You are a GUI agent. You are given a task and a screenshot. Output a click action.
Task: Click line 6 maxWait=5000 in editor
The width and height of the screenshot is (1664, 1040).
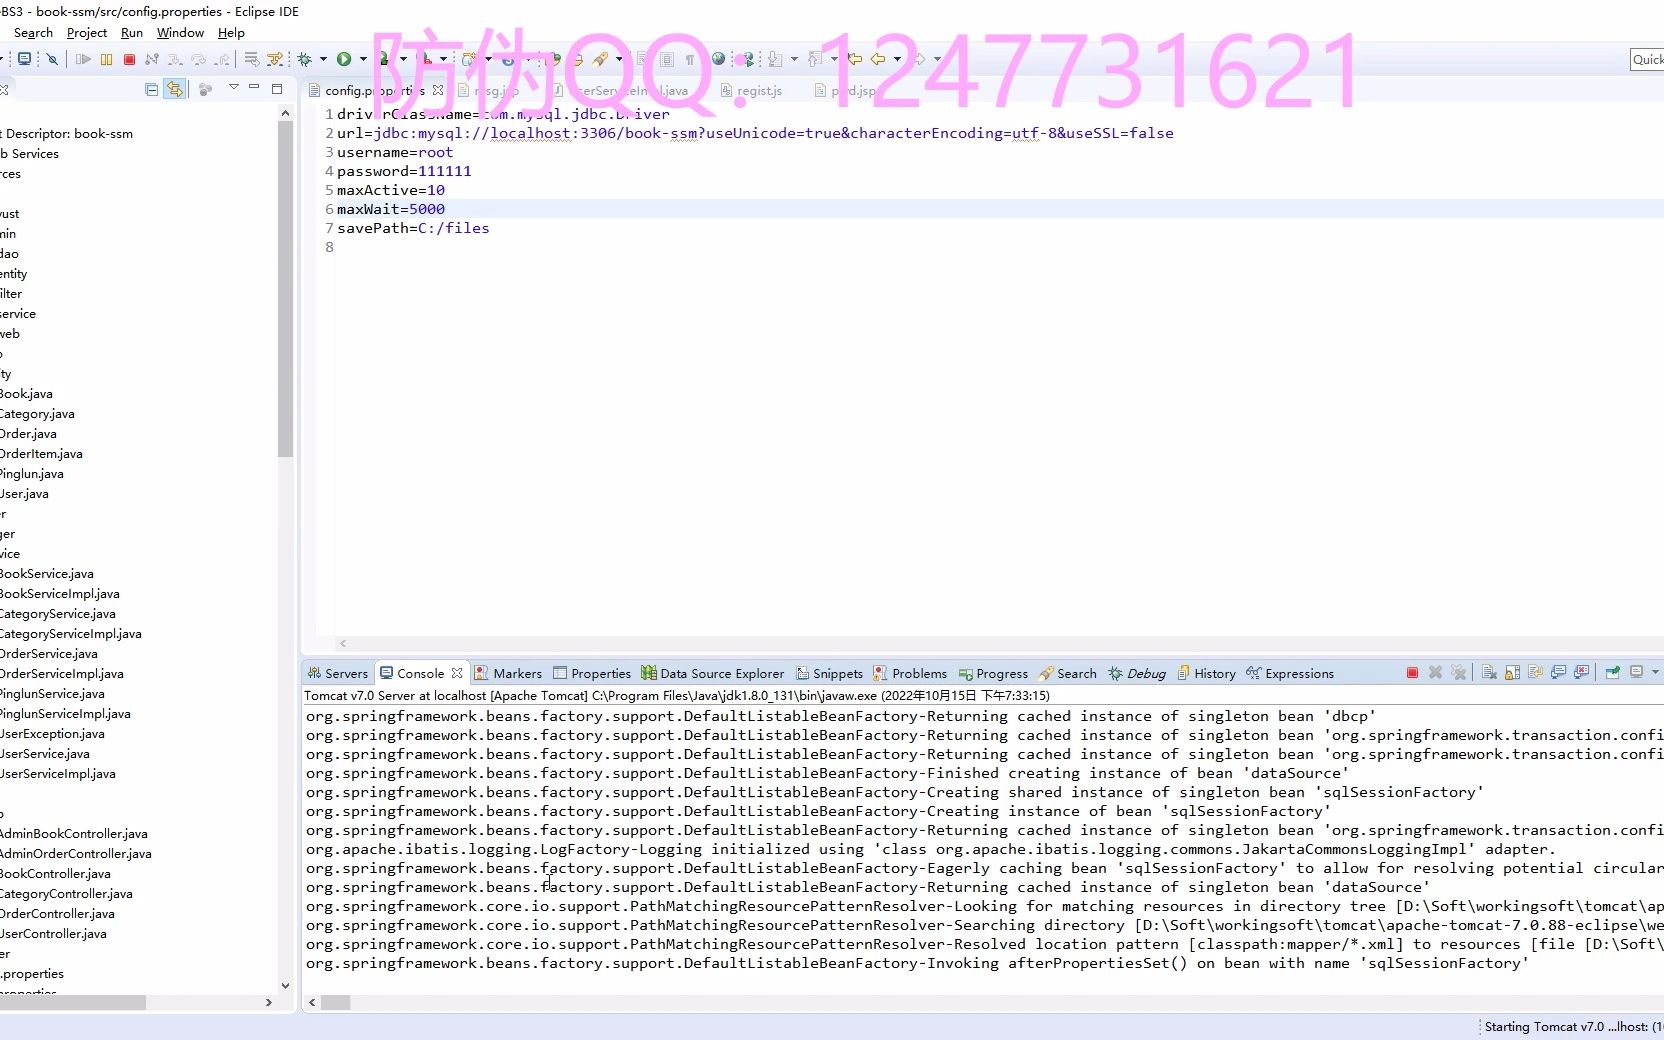391,209
